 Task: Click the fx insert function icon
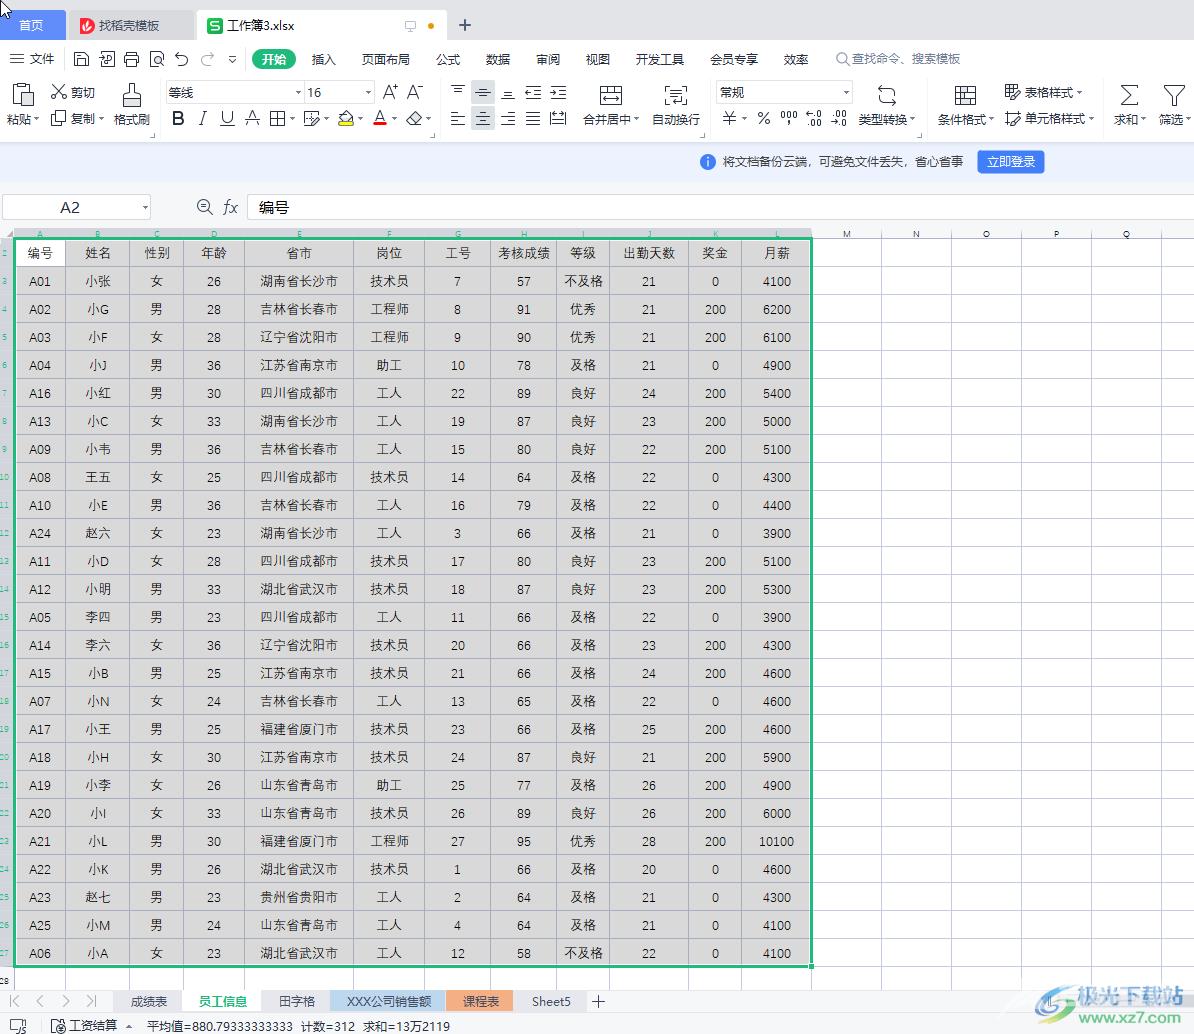point(230,207)
